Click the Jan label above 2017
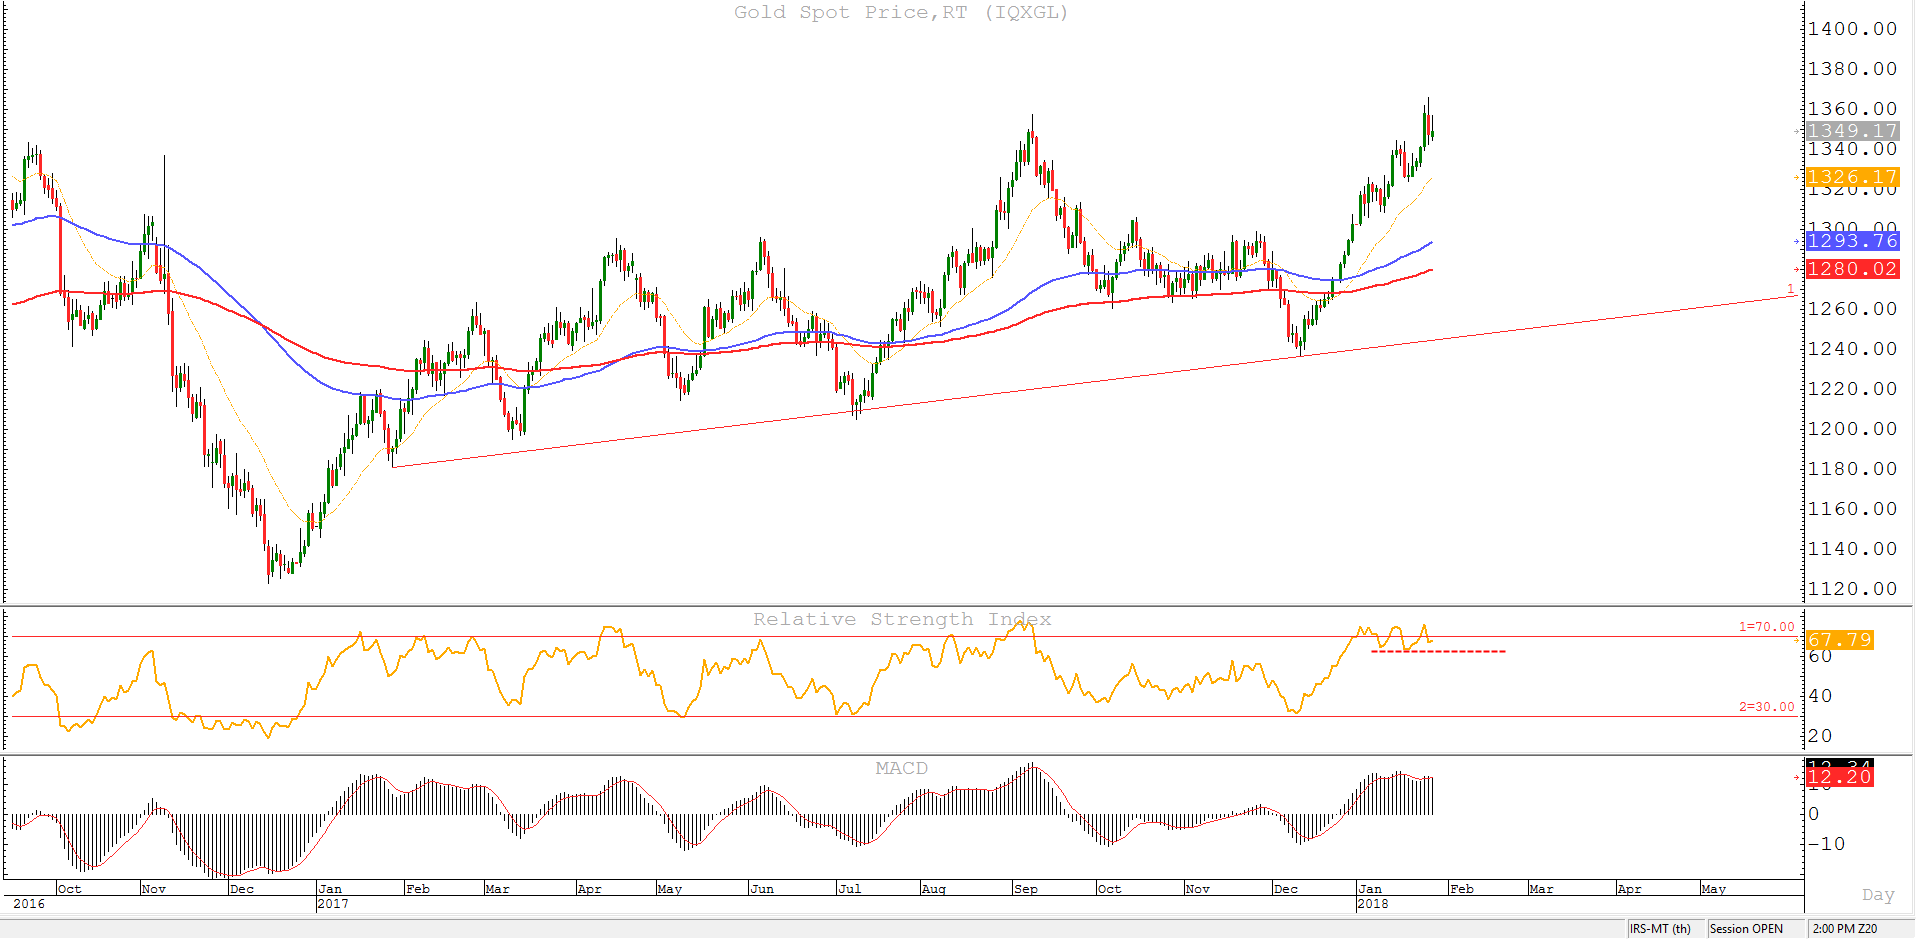Screen dimensions: 1916x939 tap(330, 889)
